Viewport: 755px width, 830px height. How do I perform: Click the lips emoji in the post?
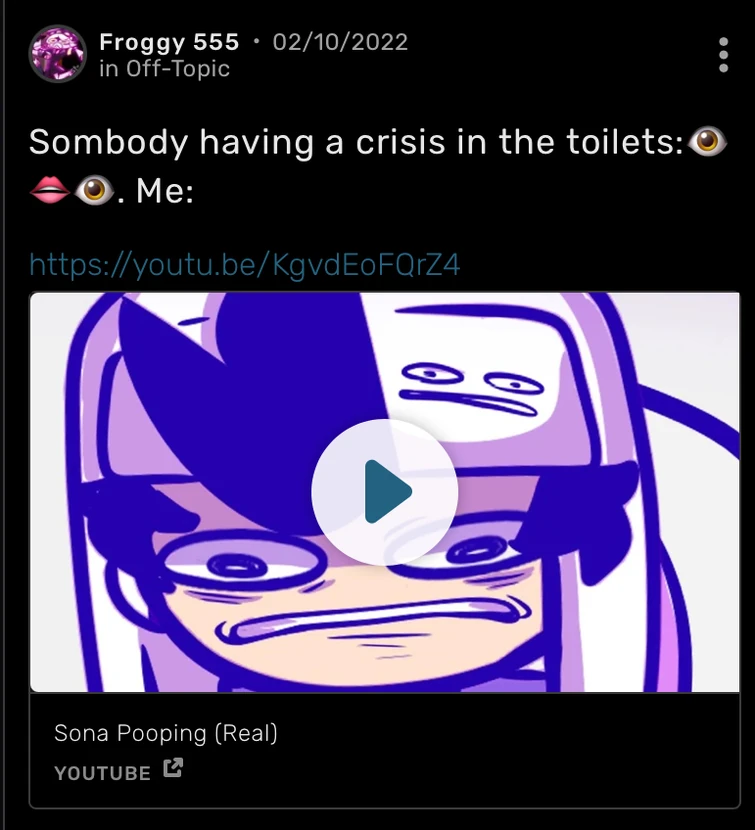tap(49, 188)
